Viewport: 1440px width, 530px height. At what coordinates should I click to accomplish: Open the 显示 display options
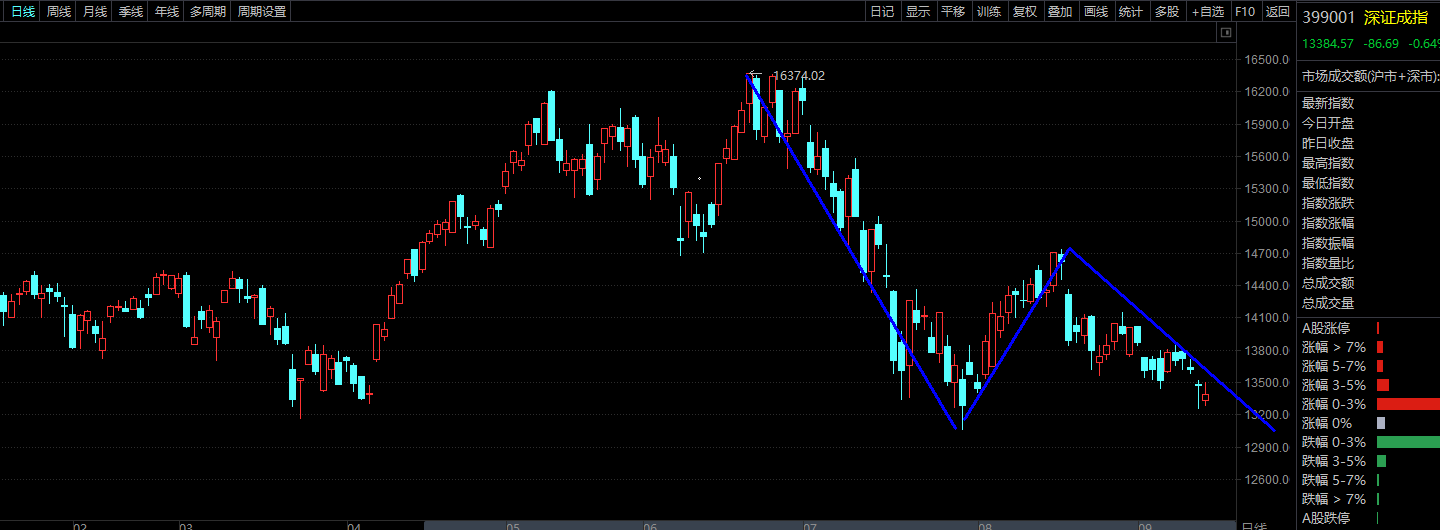tap(917, 12)
